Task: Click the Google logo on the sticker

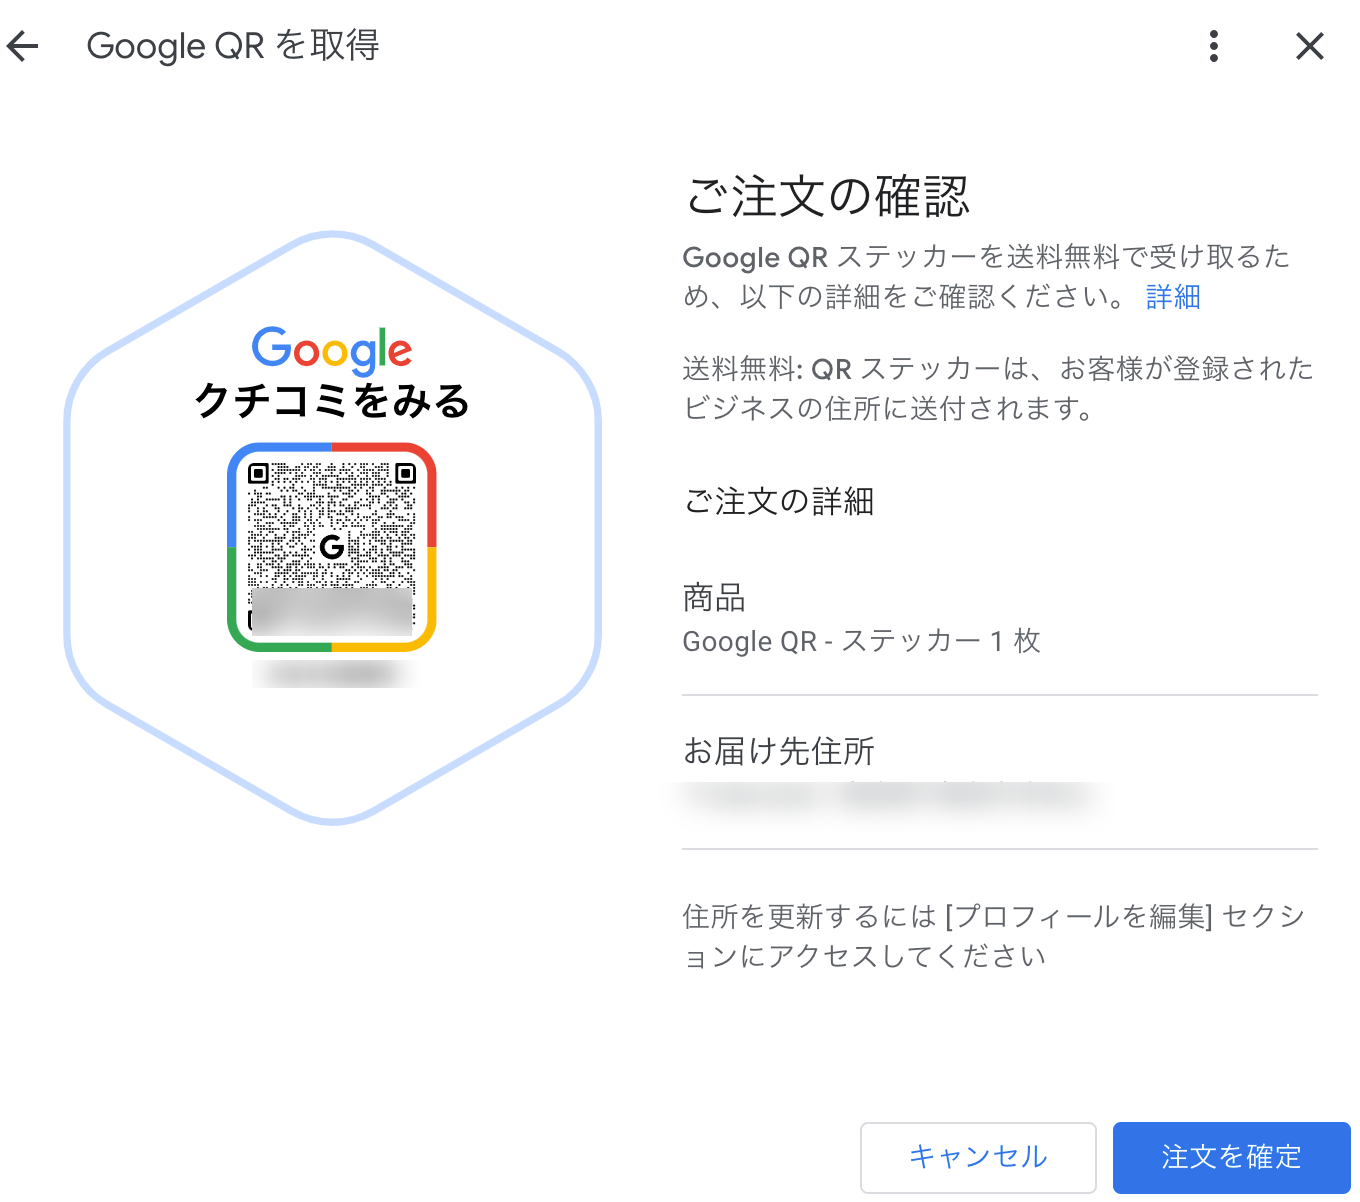Action: click(x=332, y=349)
